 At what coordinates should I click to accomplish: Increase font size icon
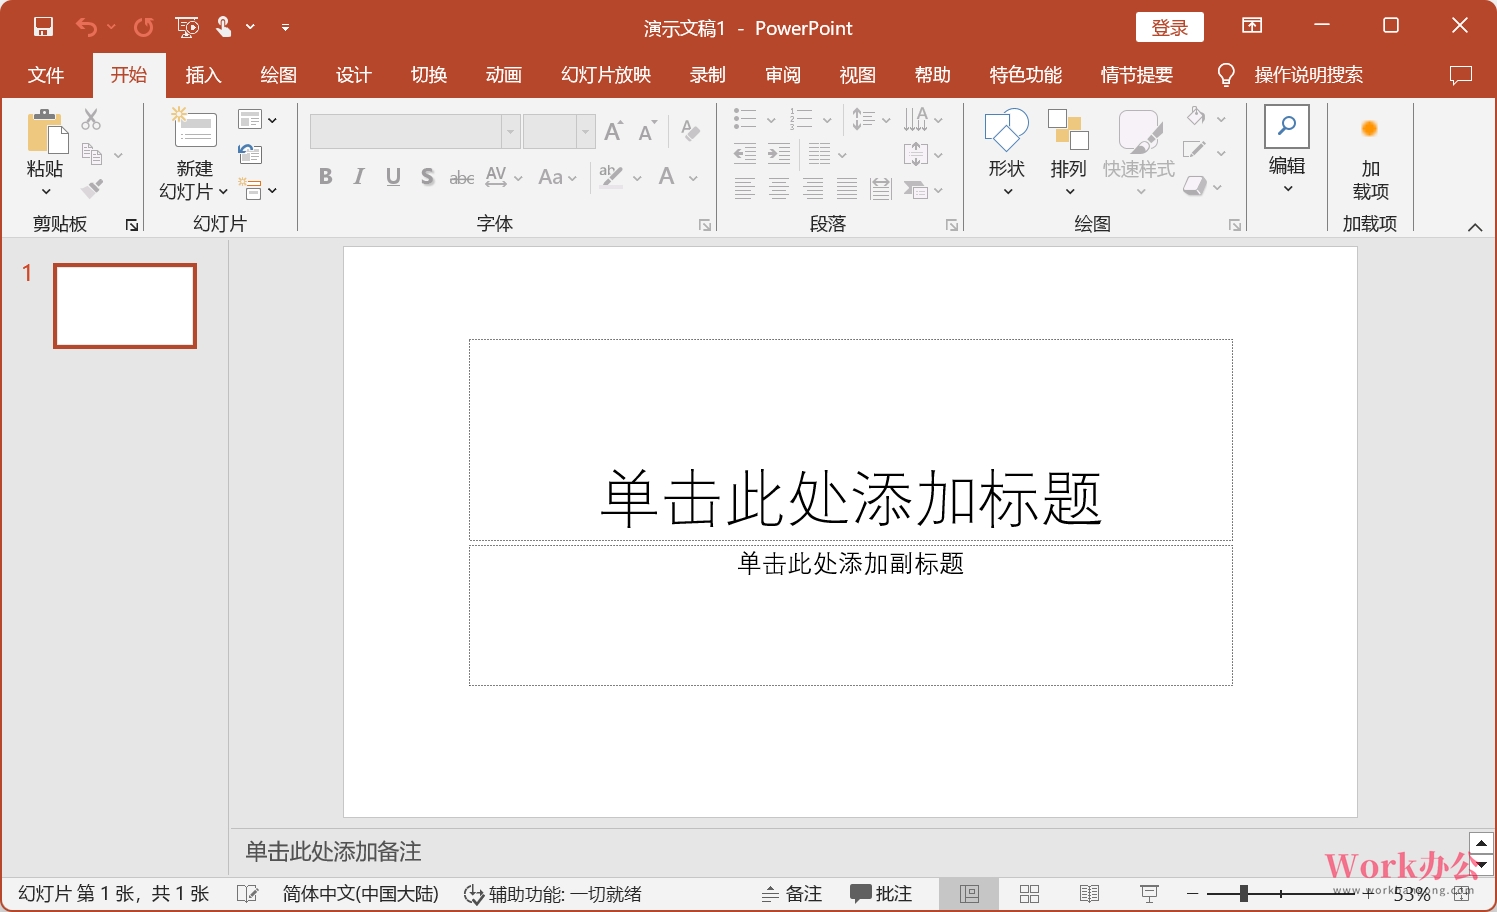614,131
